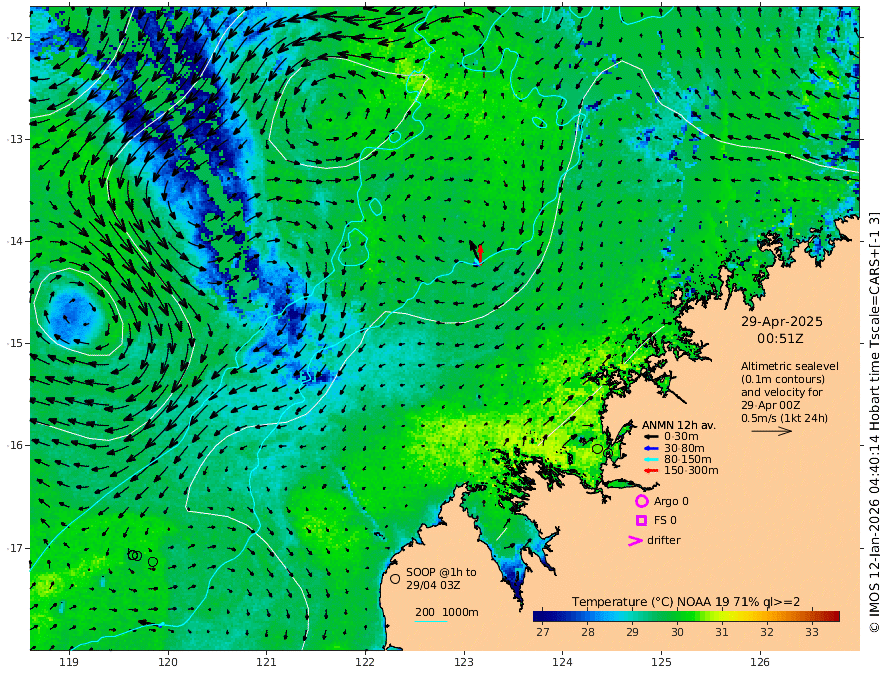Click the magenta FS square legend icon

[x=641, y=521]
